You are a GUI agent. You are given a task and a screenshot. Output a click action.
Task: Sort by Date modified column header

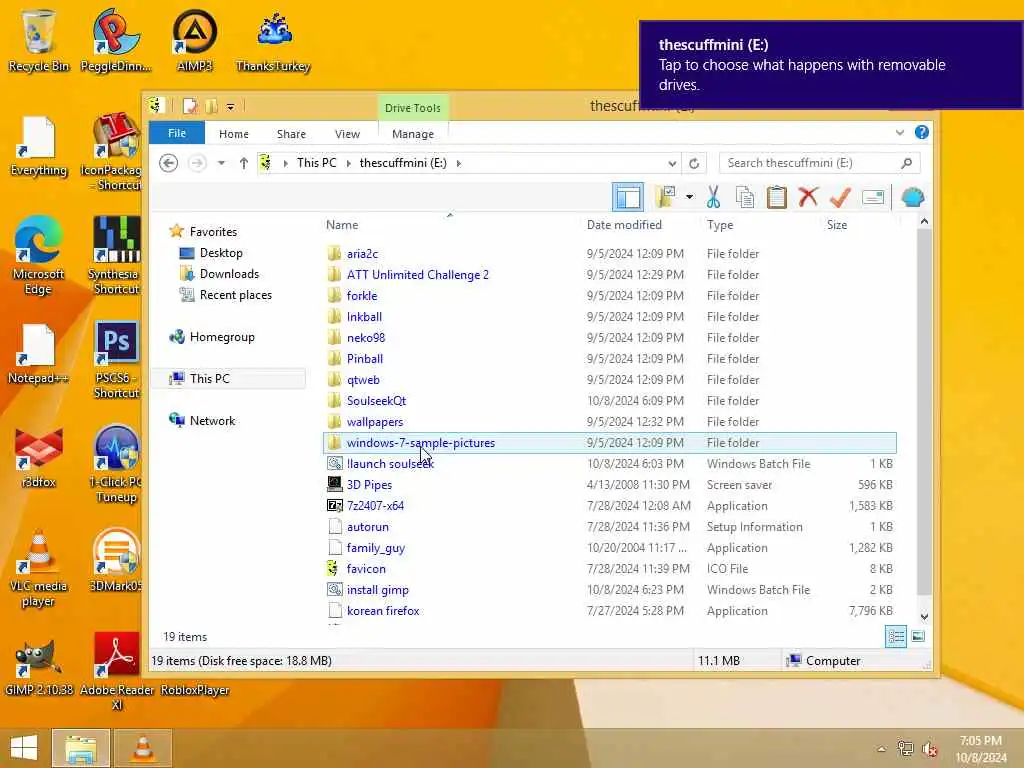click(624, 225)
